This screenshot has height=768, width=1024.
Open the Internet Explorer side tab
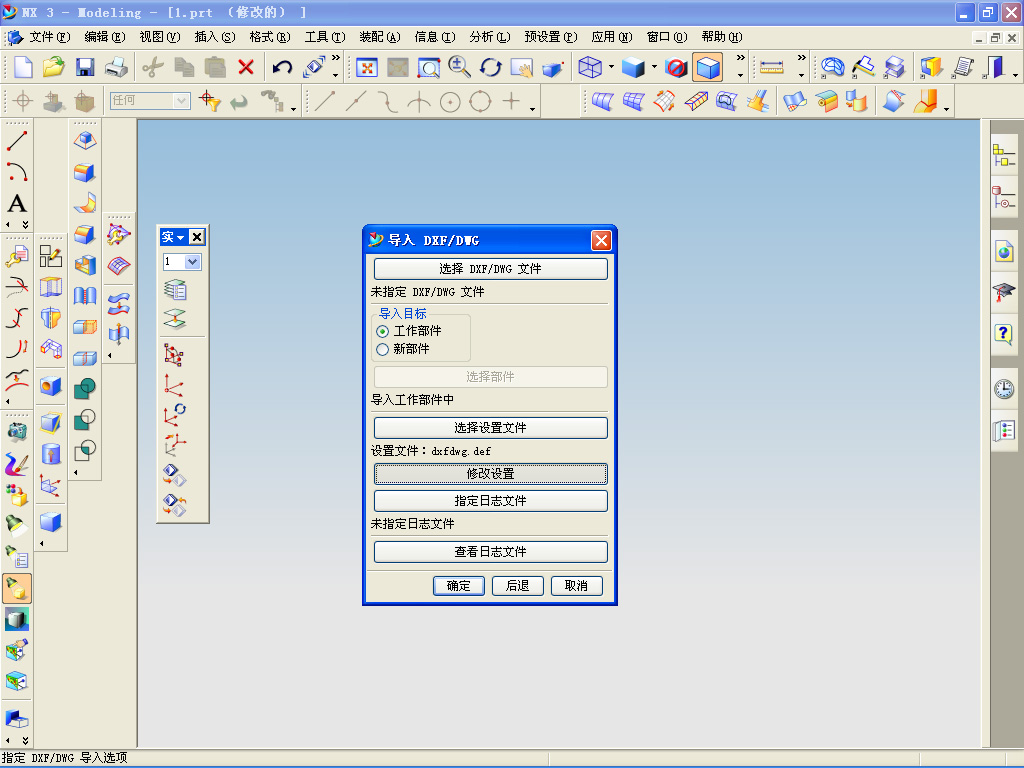click(x=1004, y=251)
